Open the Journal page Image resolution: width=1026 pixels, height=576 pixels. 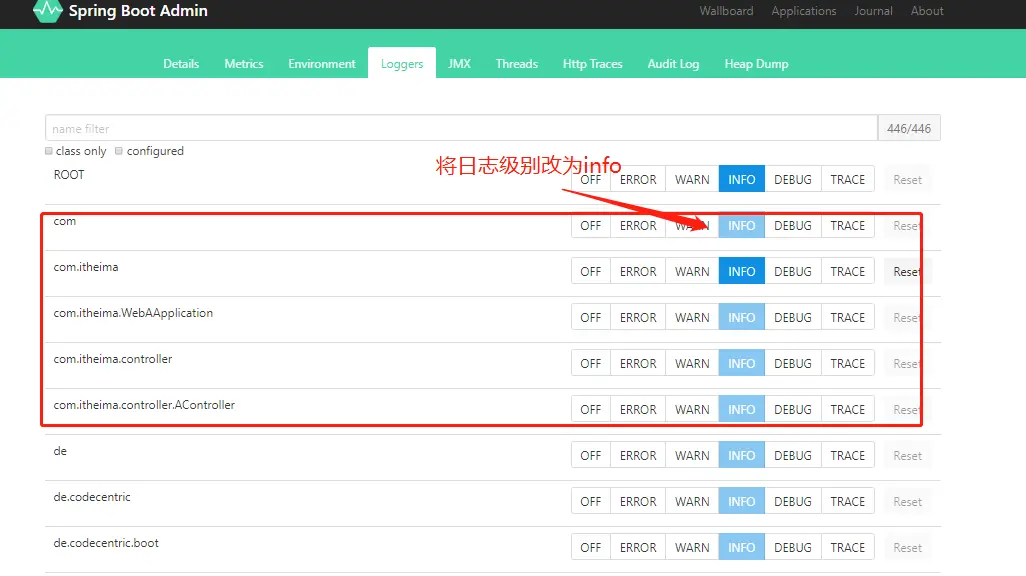point(873,11)
